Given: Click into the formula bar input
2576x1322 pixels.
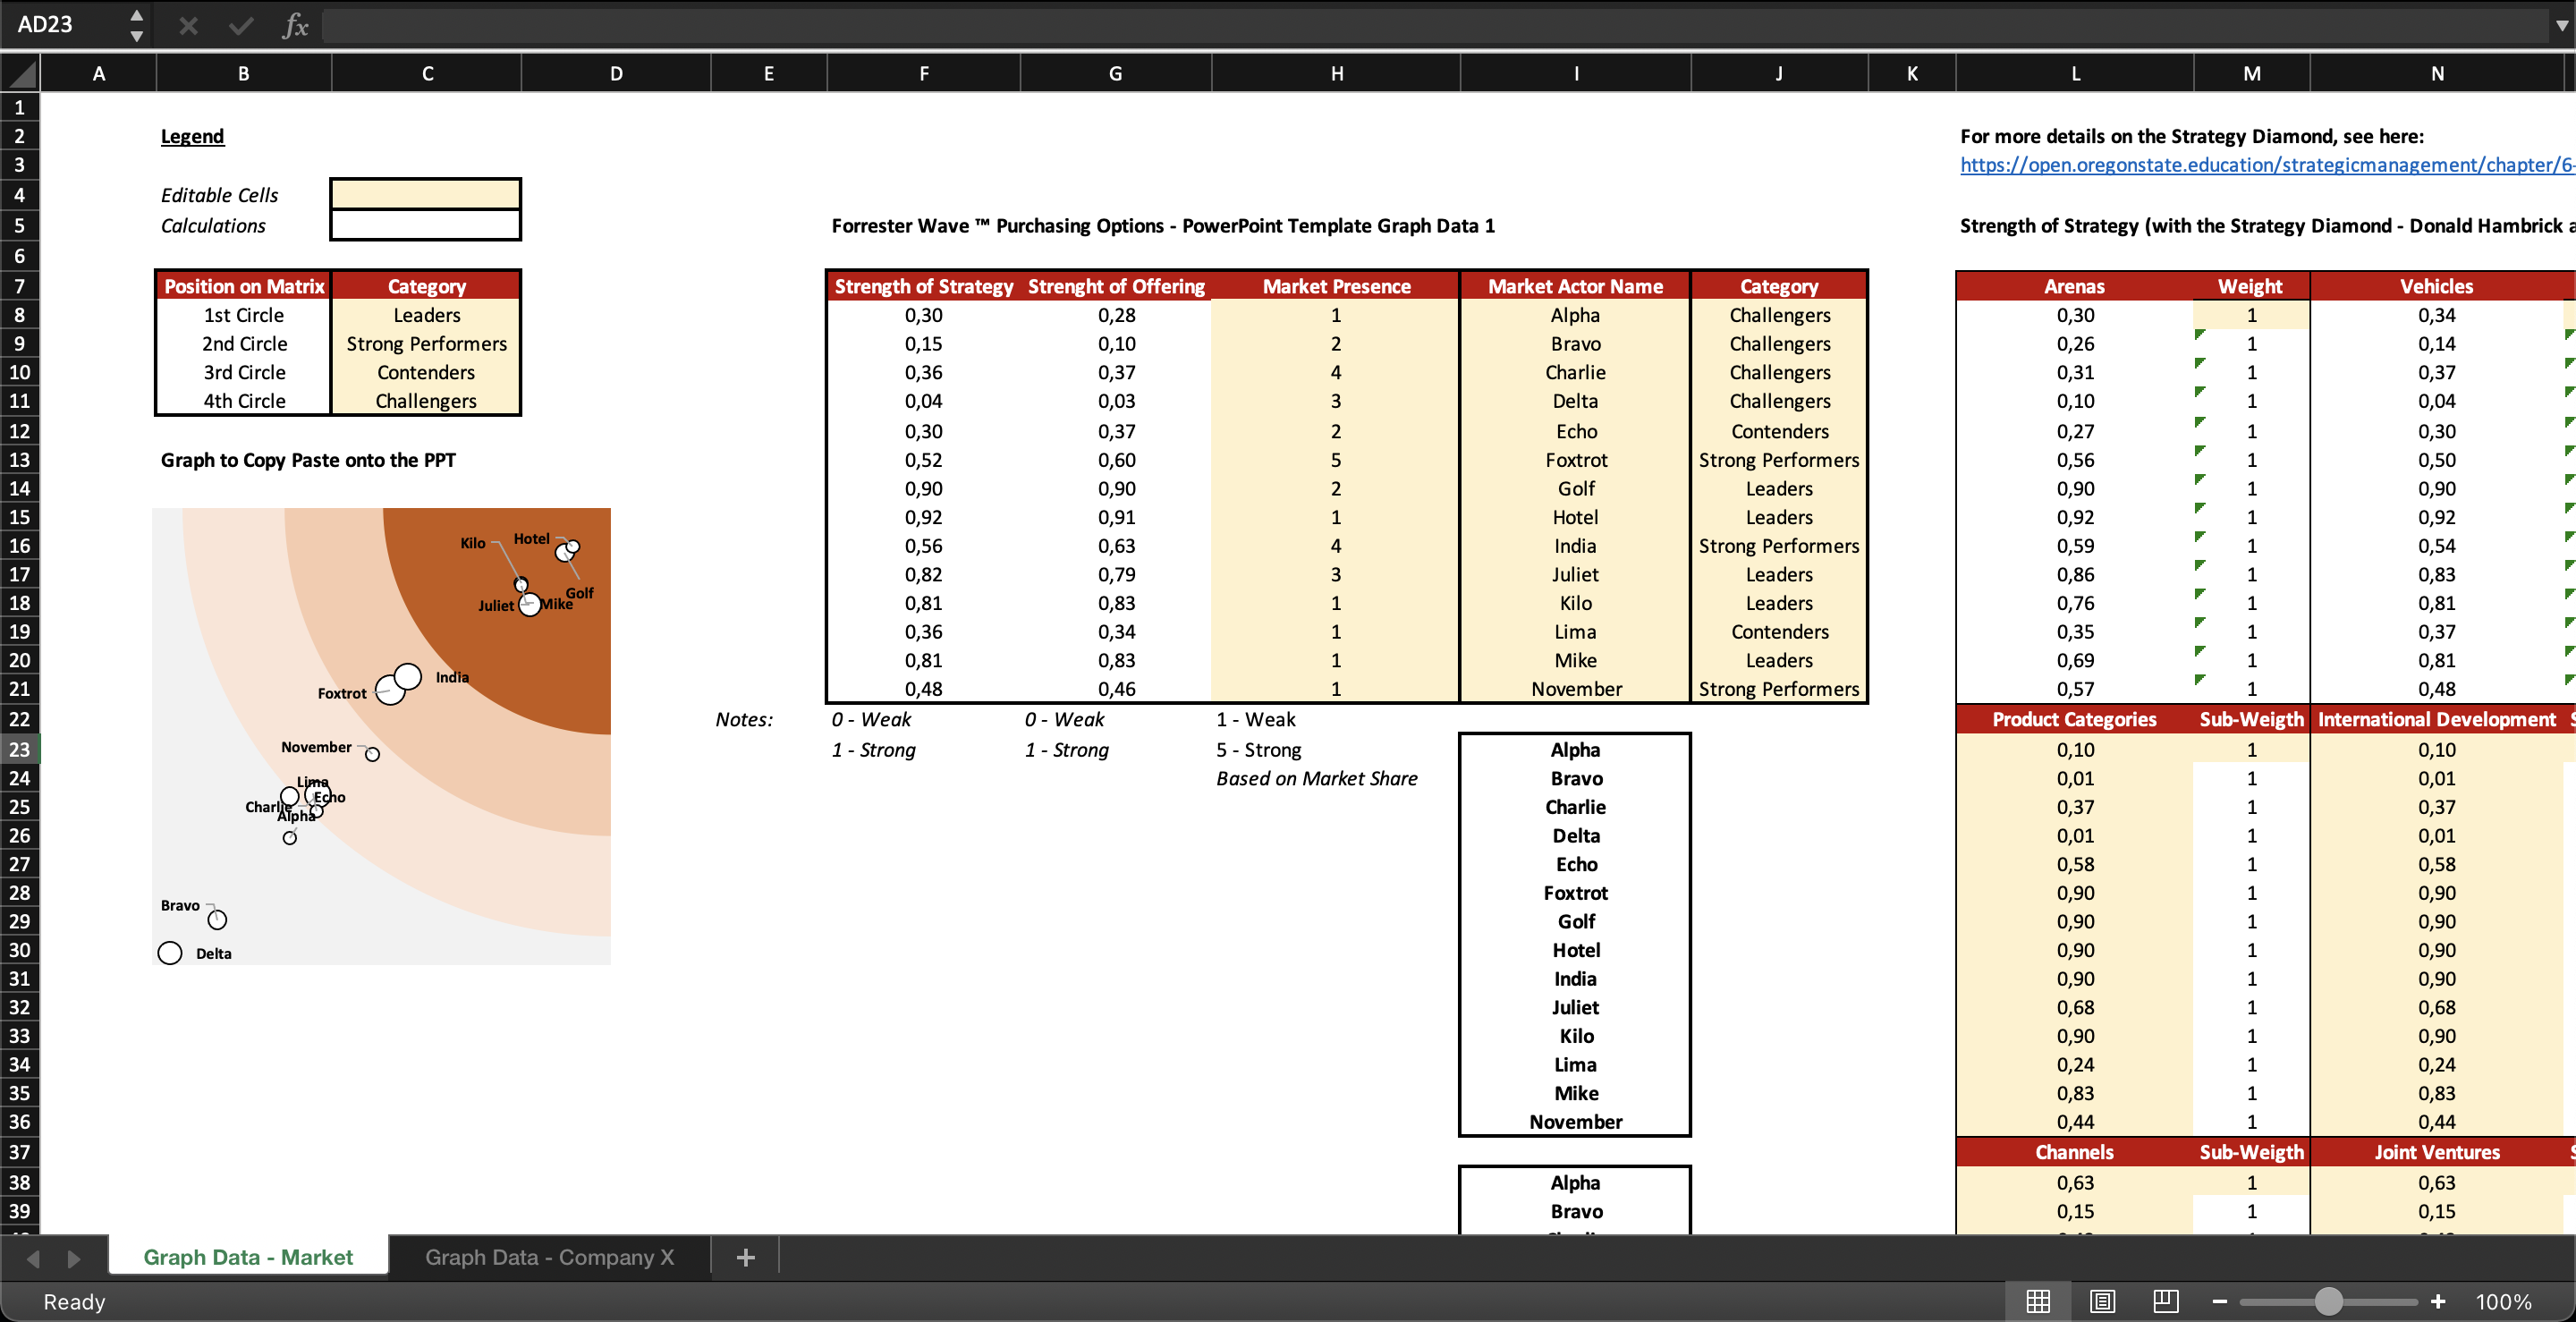Looking at the screenshot, I should pyautogui.click(x=1433, y=25).
